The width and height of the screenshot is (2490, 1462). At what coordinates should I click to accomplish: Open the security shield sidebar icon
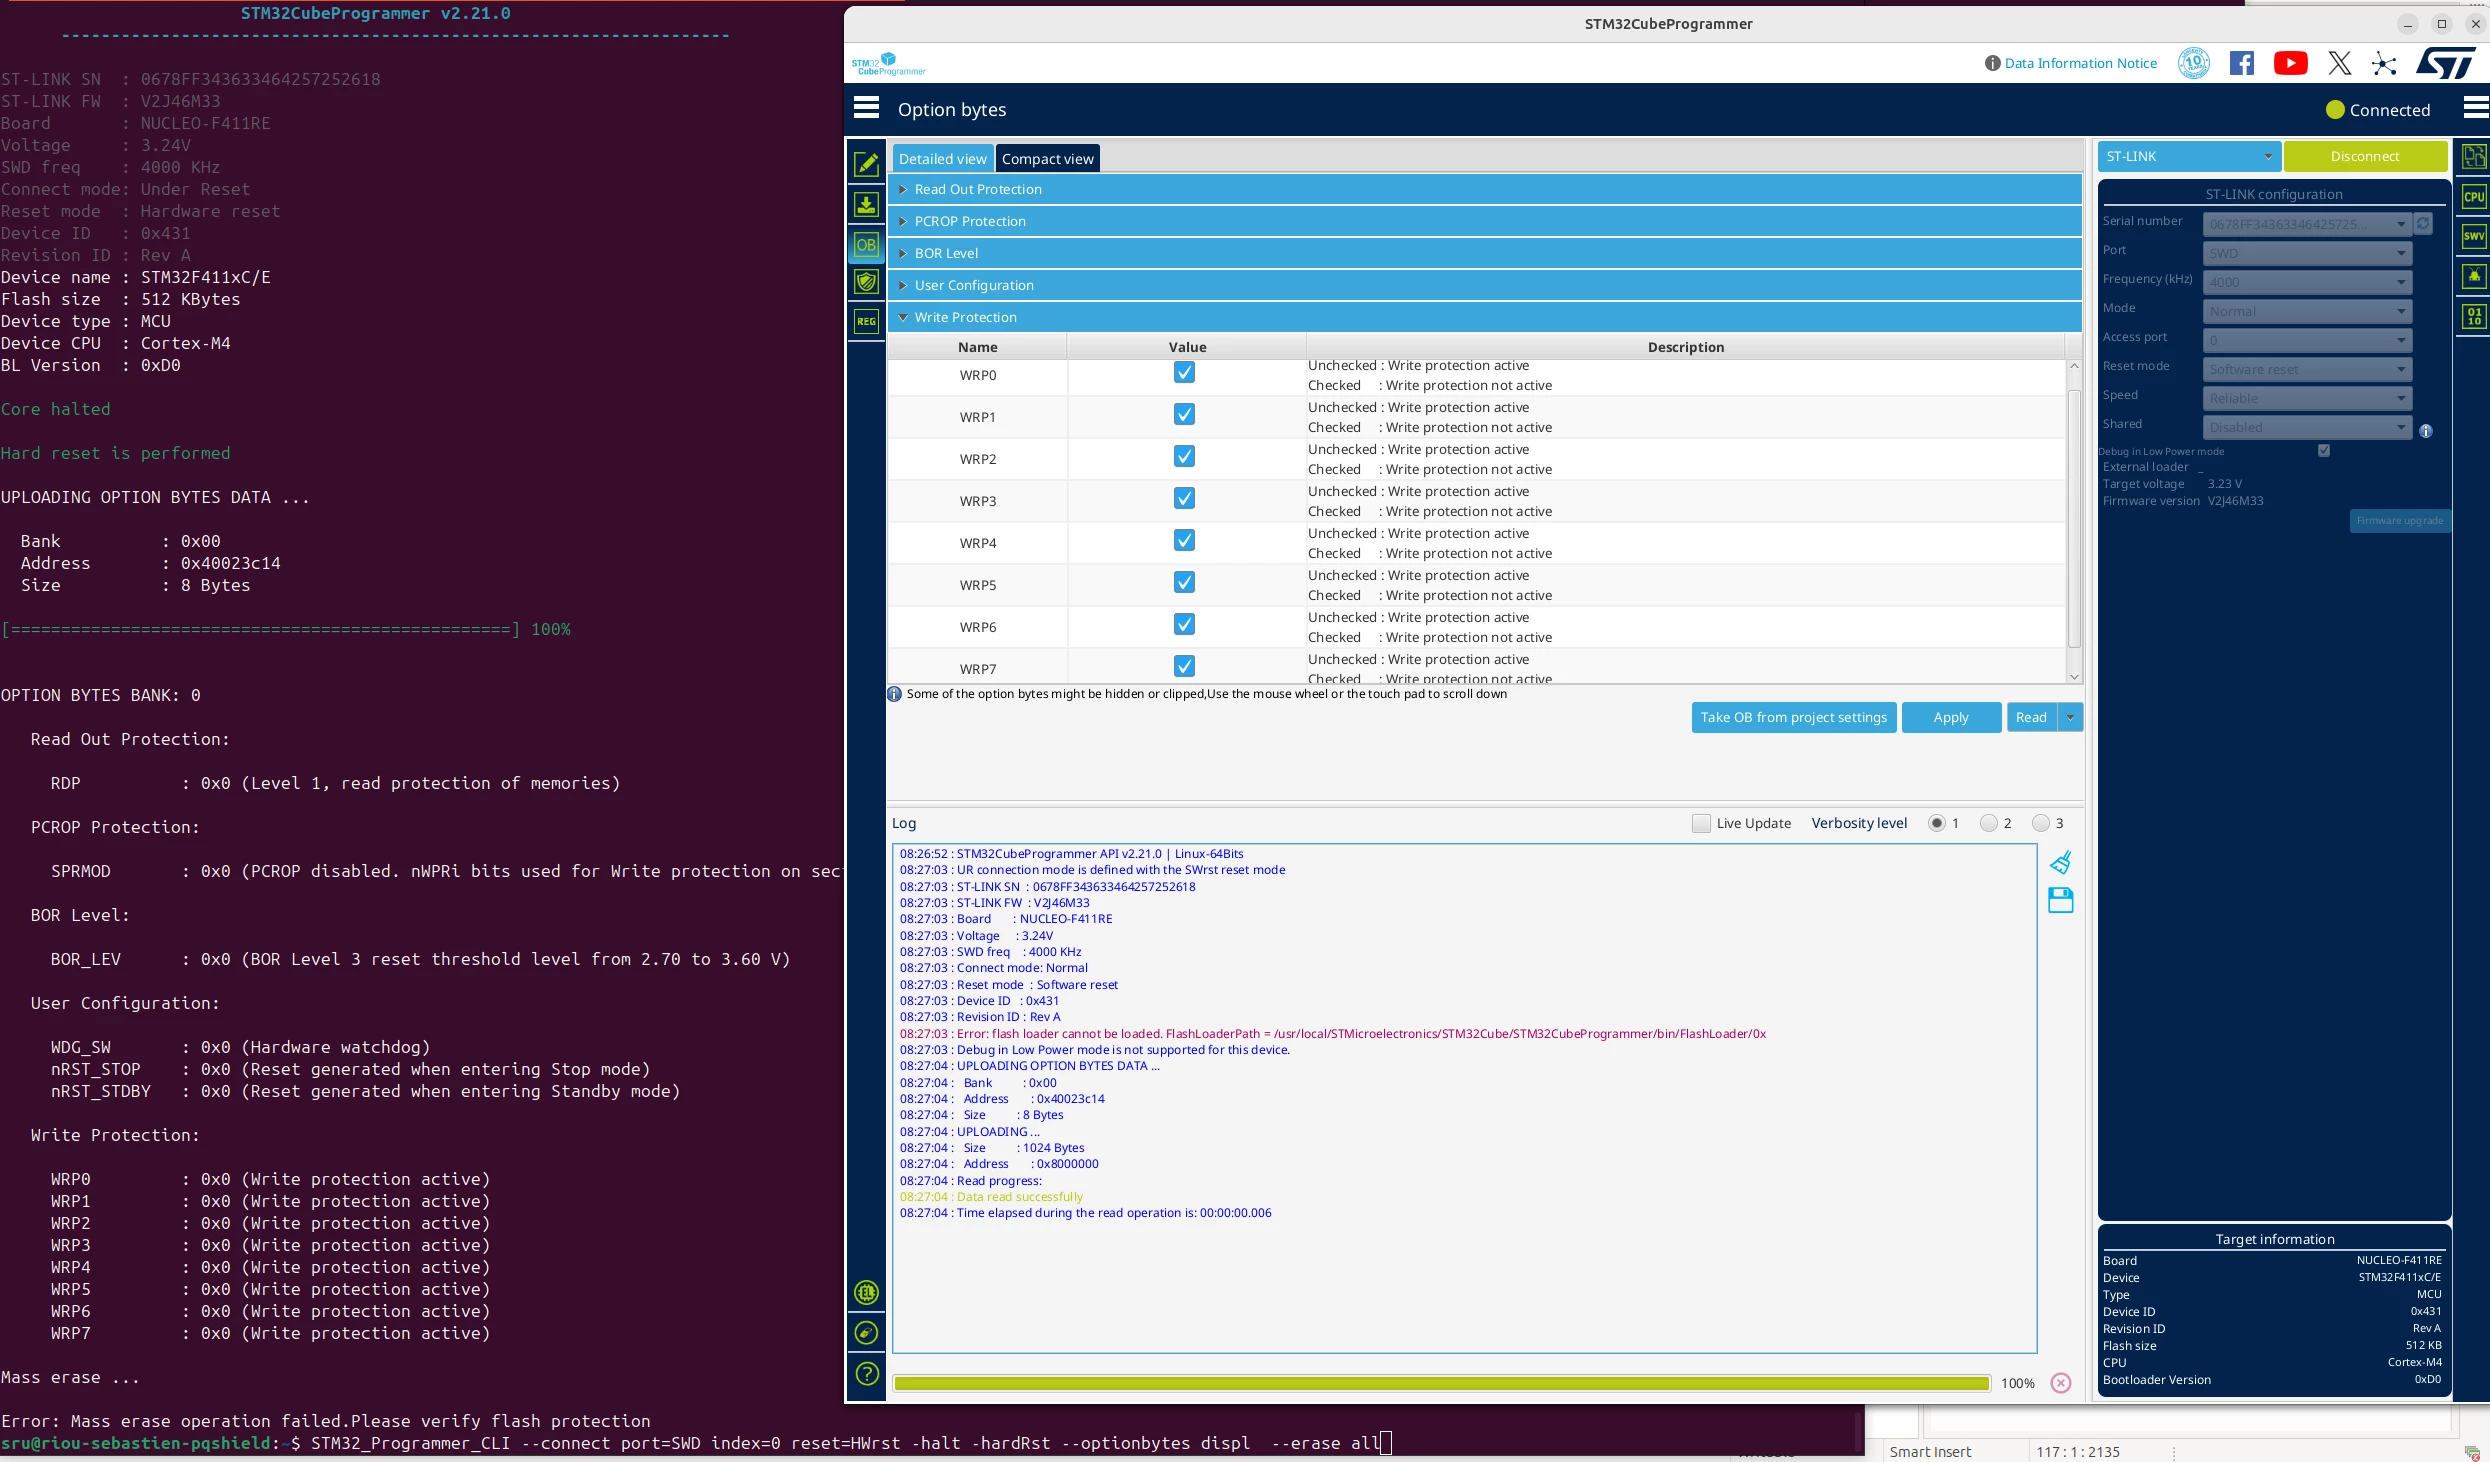point(867,282)
